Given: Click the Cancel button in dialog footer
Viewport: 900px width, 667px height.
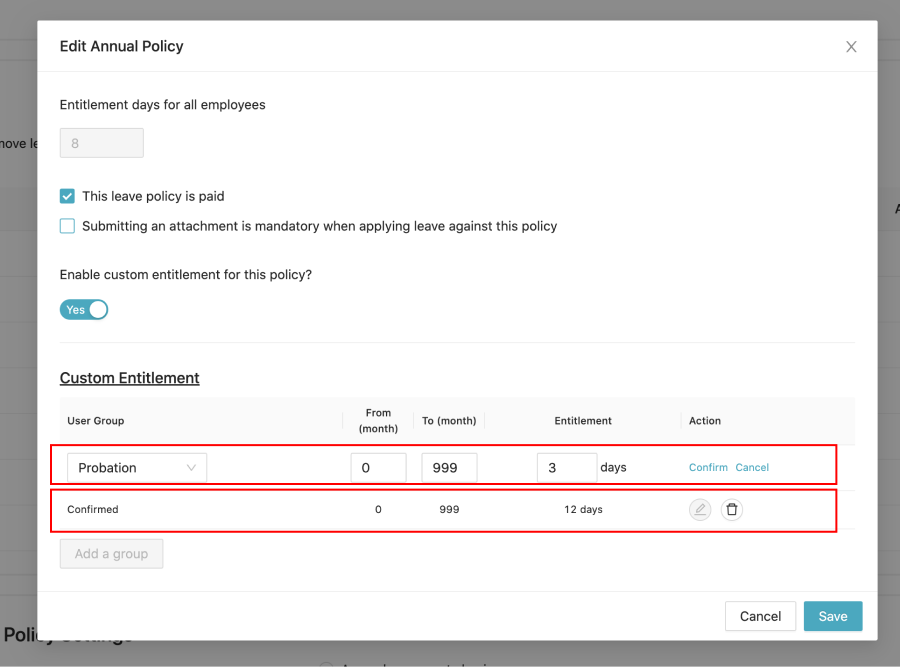Looking at the screenshot, I should [x=760, y=616].
